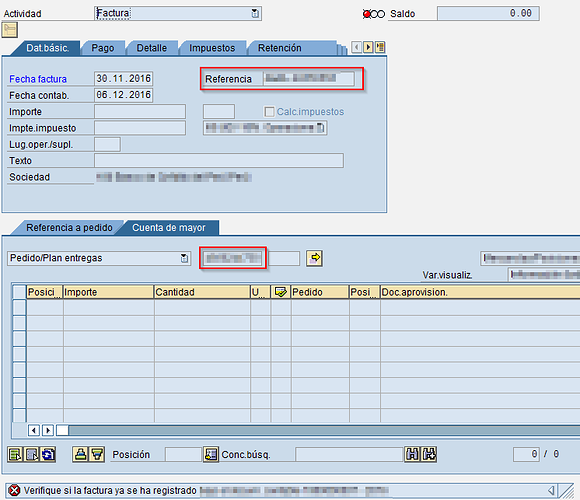Click the deselect all items icon
Viewport: 580px width, 500px height.
31,454
